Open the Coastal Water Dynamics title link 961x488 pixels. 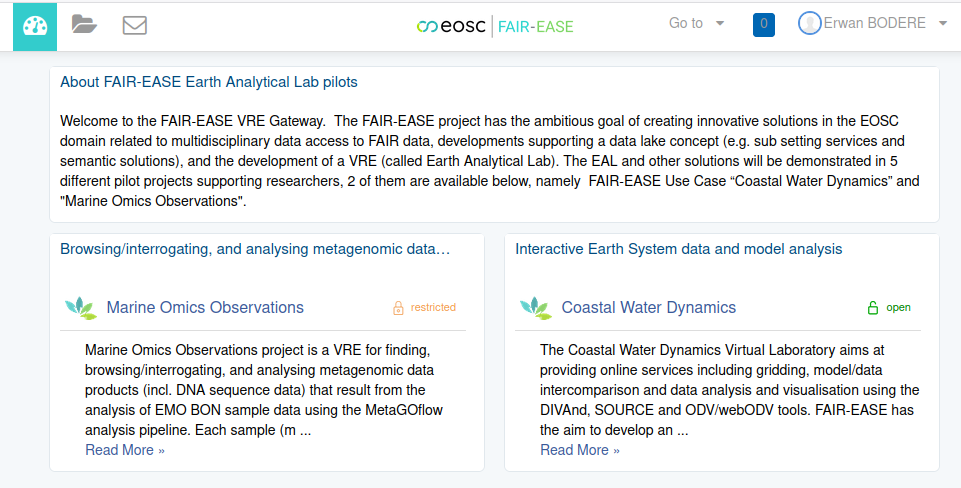click(648, 307)
